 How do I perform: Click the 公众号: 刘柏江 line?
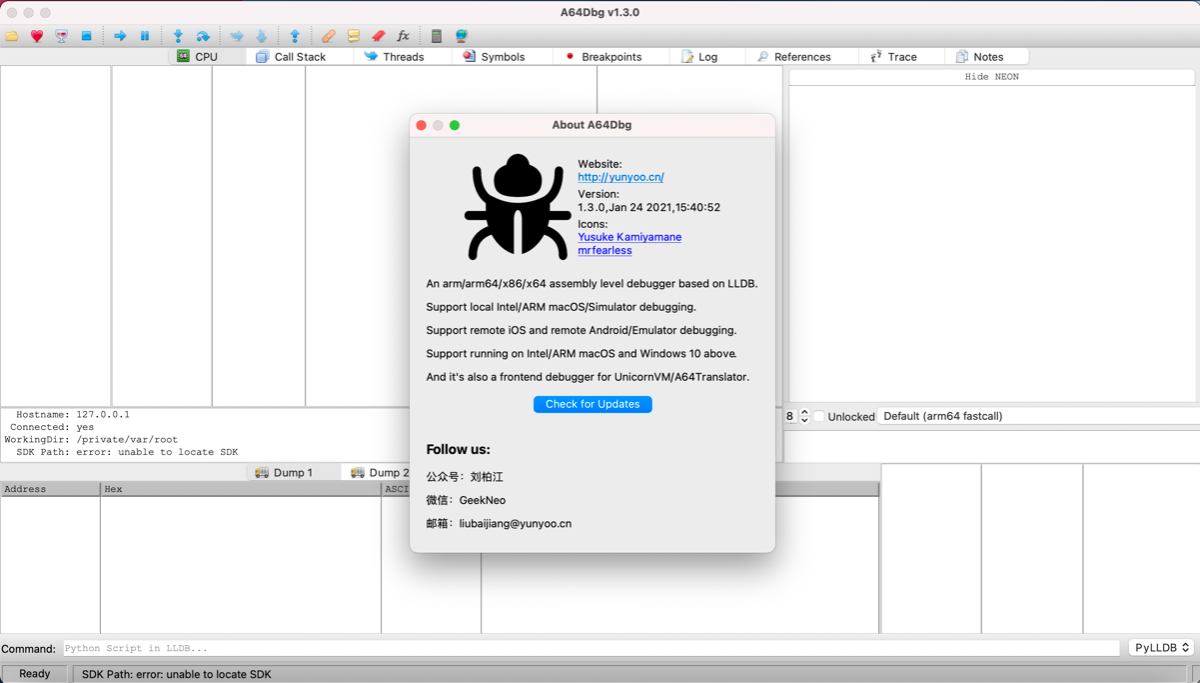pos(465,477)
